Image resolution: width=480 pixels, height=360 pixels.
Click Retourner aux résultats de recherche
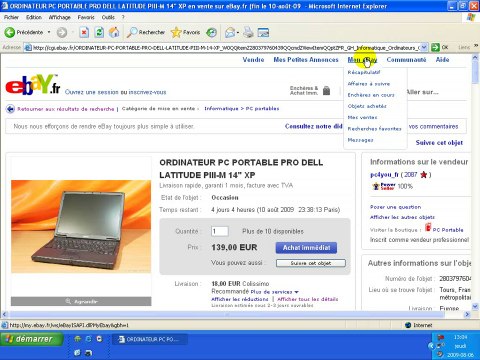pos(66,109)
